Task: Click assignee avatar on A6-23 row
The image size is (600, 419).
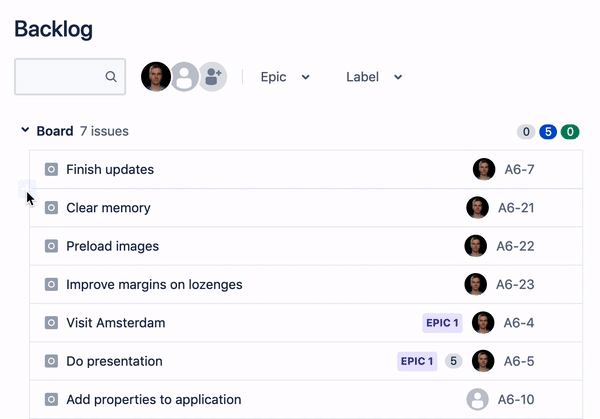Action: 476,284
